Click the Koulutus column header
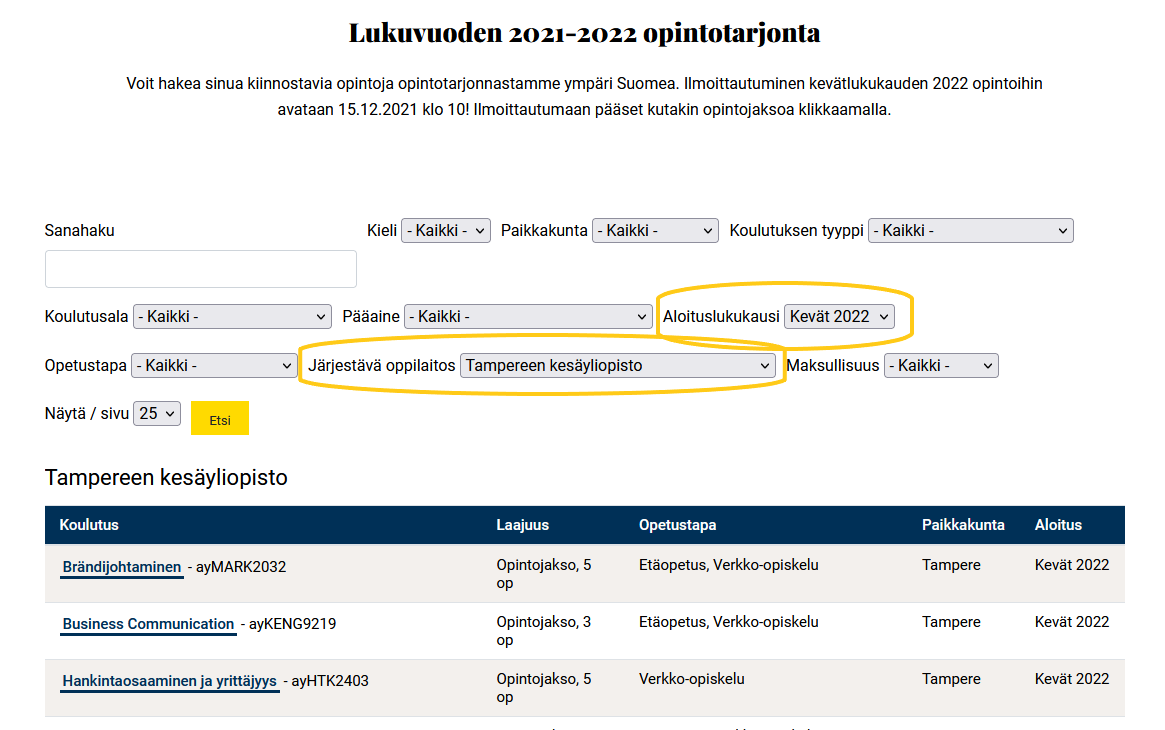 (x=89, y=525)
